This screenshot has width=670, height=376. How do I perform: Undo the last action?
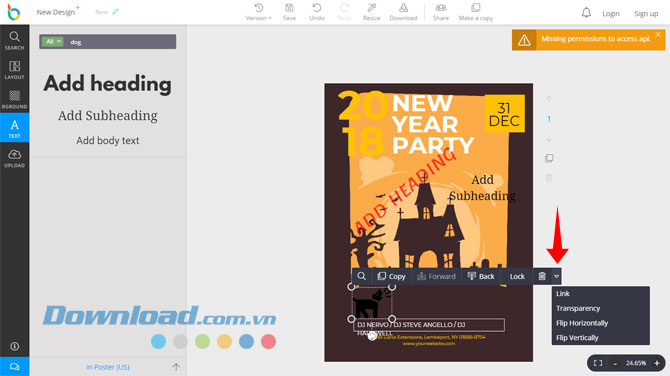[317, 12]
